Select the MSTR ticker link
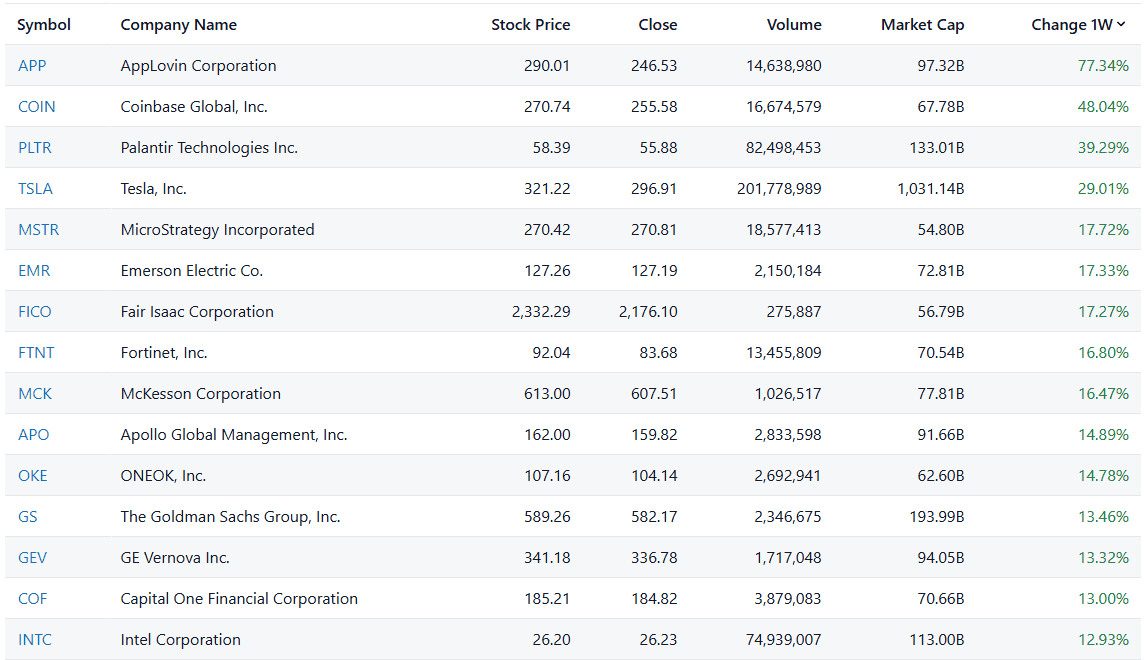 (x=39, y=230)
